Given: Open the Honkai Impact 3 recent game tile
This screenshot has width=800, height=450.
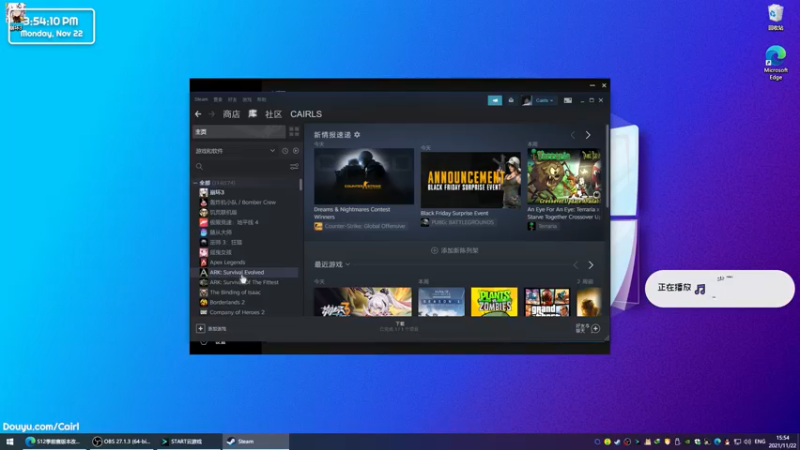Looking at the screenshot, I should 363,302.
